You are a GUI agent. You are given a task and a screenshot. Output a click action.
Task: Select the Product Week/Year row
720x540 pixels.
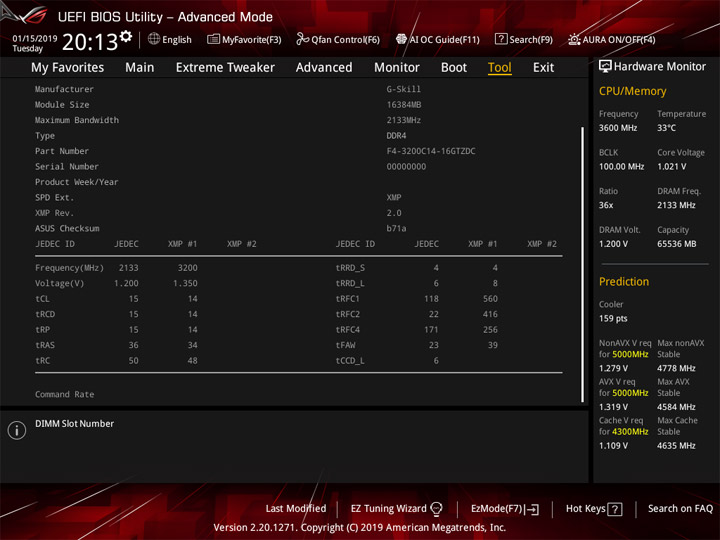point(298,182)
